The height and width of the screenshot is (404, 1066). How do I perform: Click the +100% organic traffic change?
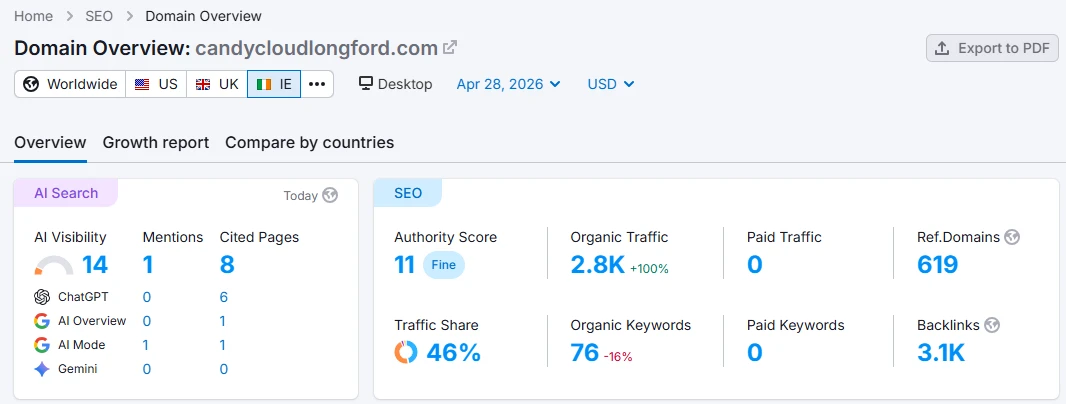(x=649, y=269)
